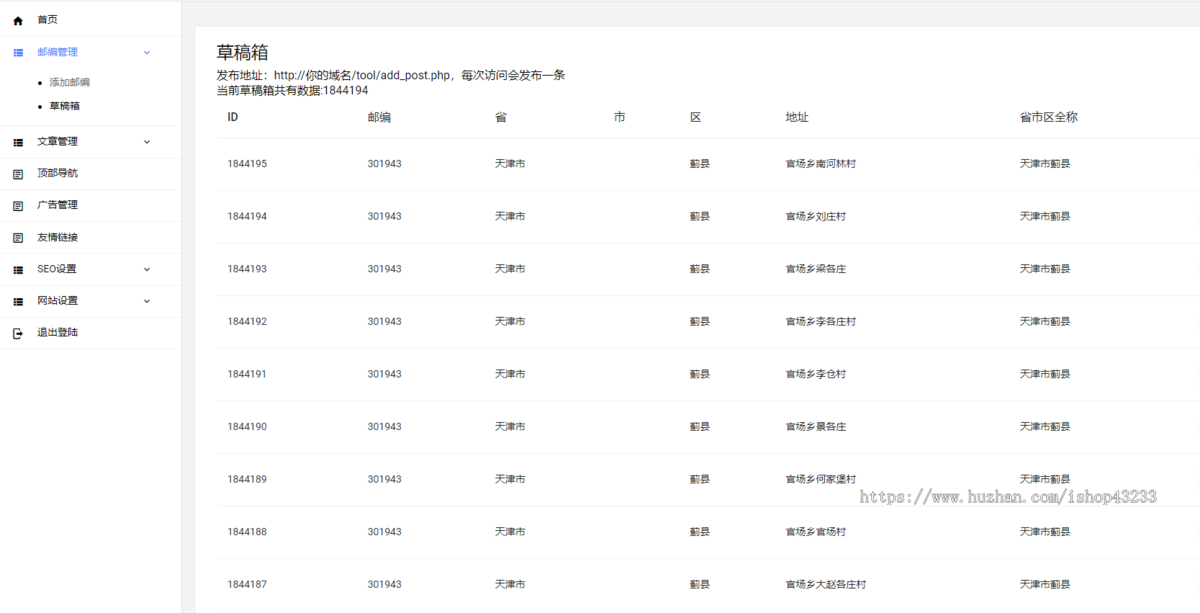Expand the 网站设置 chevron
The width and height of the screenshot is (1200, 613).
[x=147, y=301]
